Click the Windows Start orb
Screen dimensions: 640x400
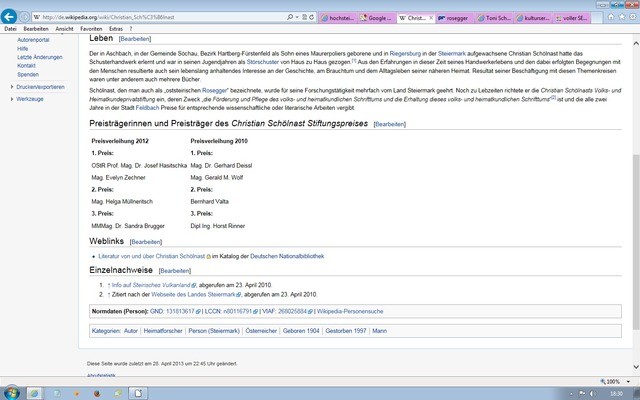click(11, 393)
